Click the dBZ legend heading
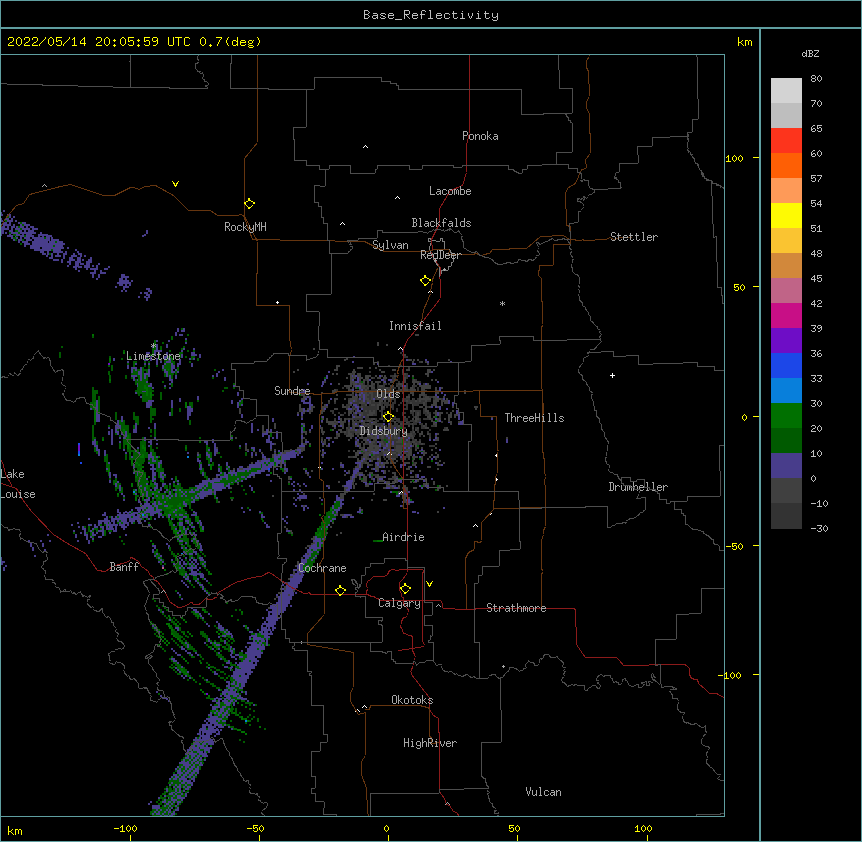This screenshot has width=862, height=842. tap(810, 53)
